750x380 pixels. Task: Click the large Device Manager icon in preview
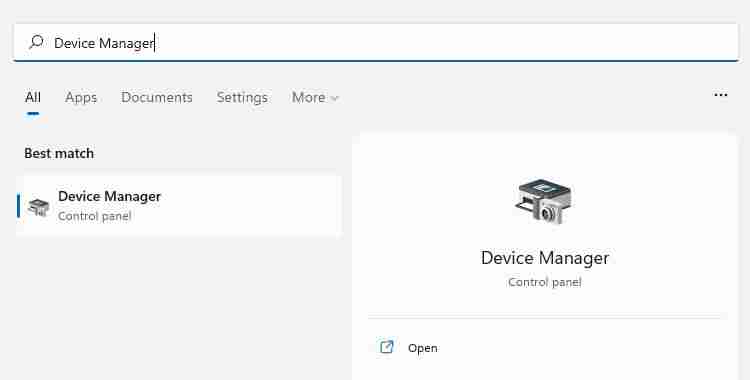click(544, 201)
